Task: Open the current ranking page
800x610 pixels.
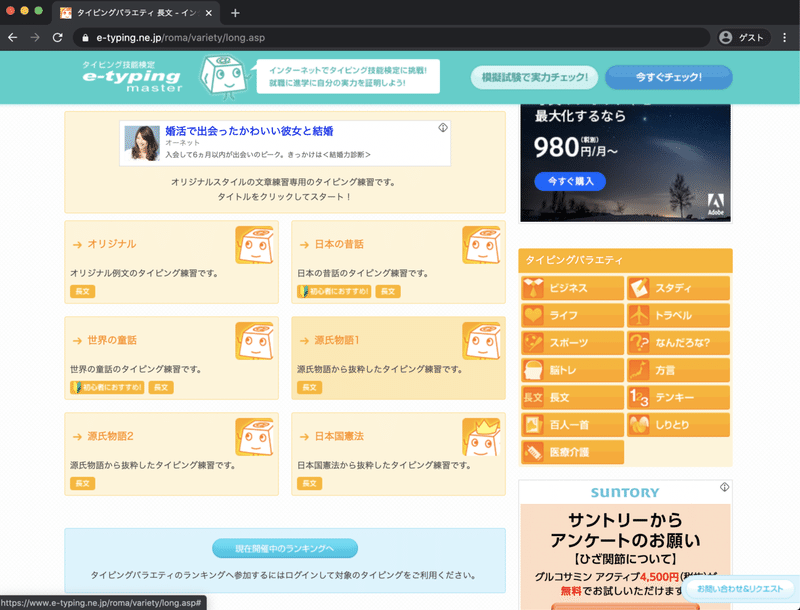Action: [283, 548]
